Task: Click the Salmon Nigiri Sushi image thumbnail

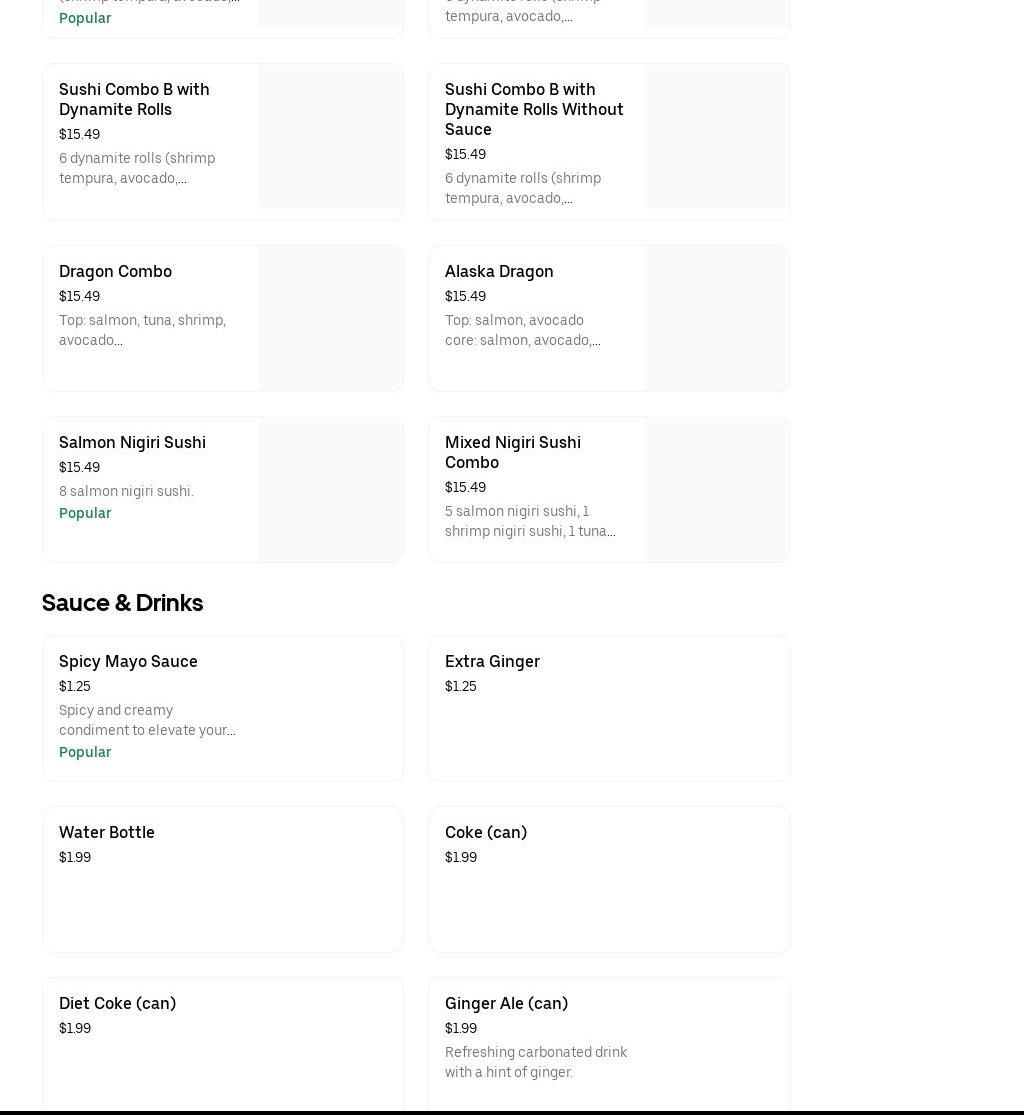Action: [330, 489]
